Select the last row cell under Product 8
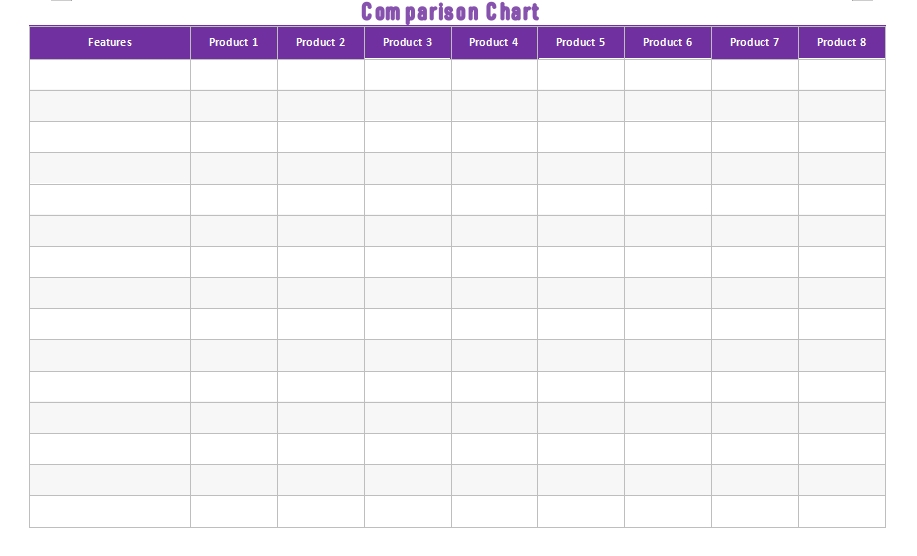Image resolution: width=917 pixels, height=556 pixels. [x=842, y=511]
